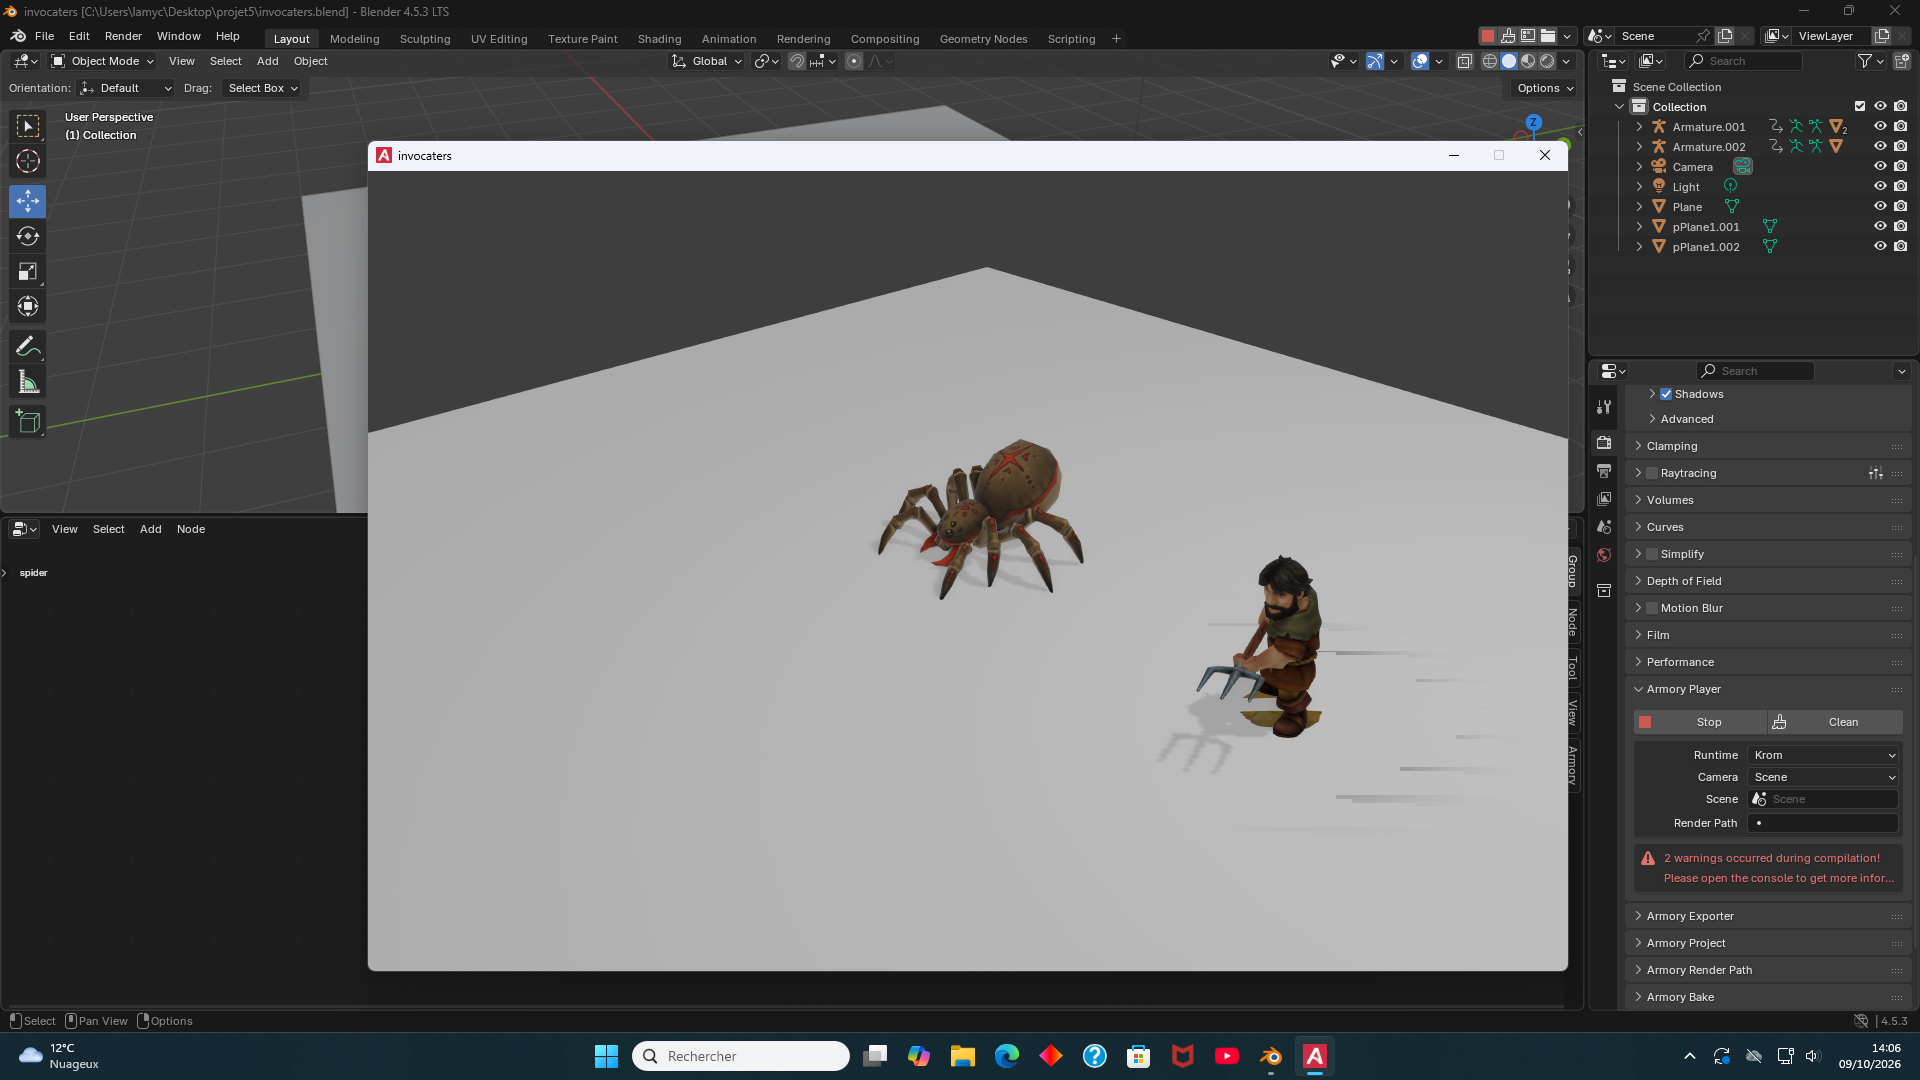Switch to the Shading workspace tab
1920x1080 pixels.
click(659, 39)
